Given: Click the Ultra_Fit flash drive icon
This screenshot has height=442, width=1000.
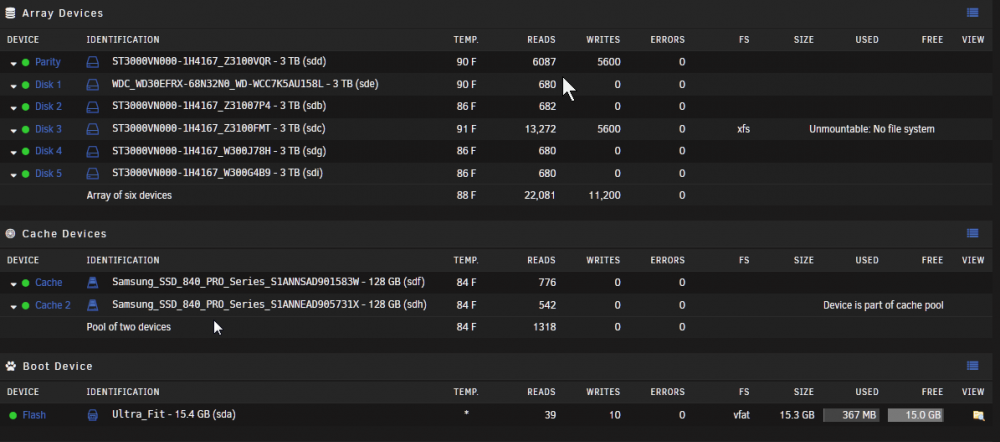Looking at the screenshot, I should coord(93,415).
